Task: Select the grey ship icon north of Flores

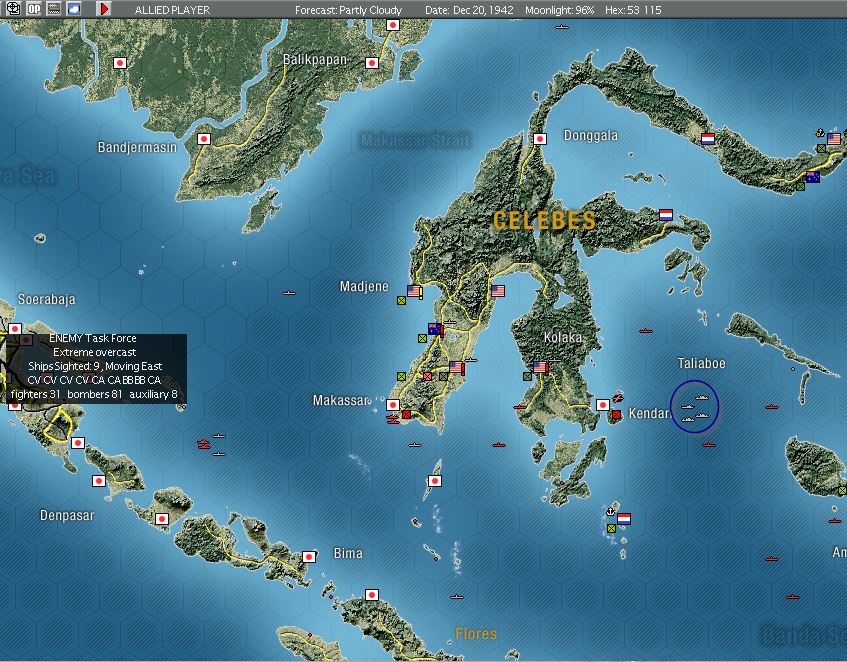Action: coord(457,597)
